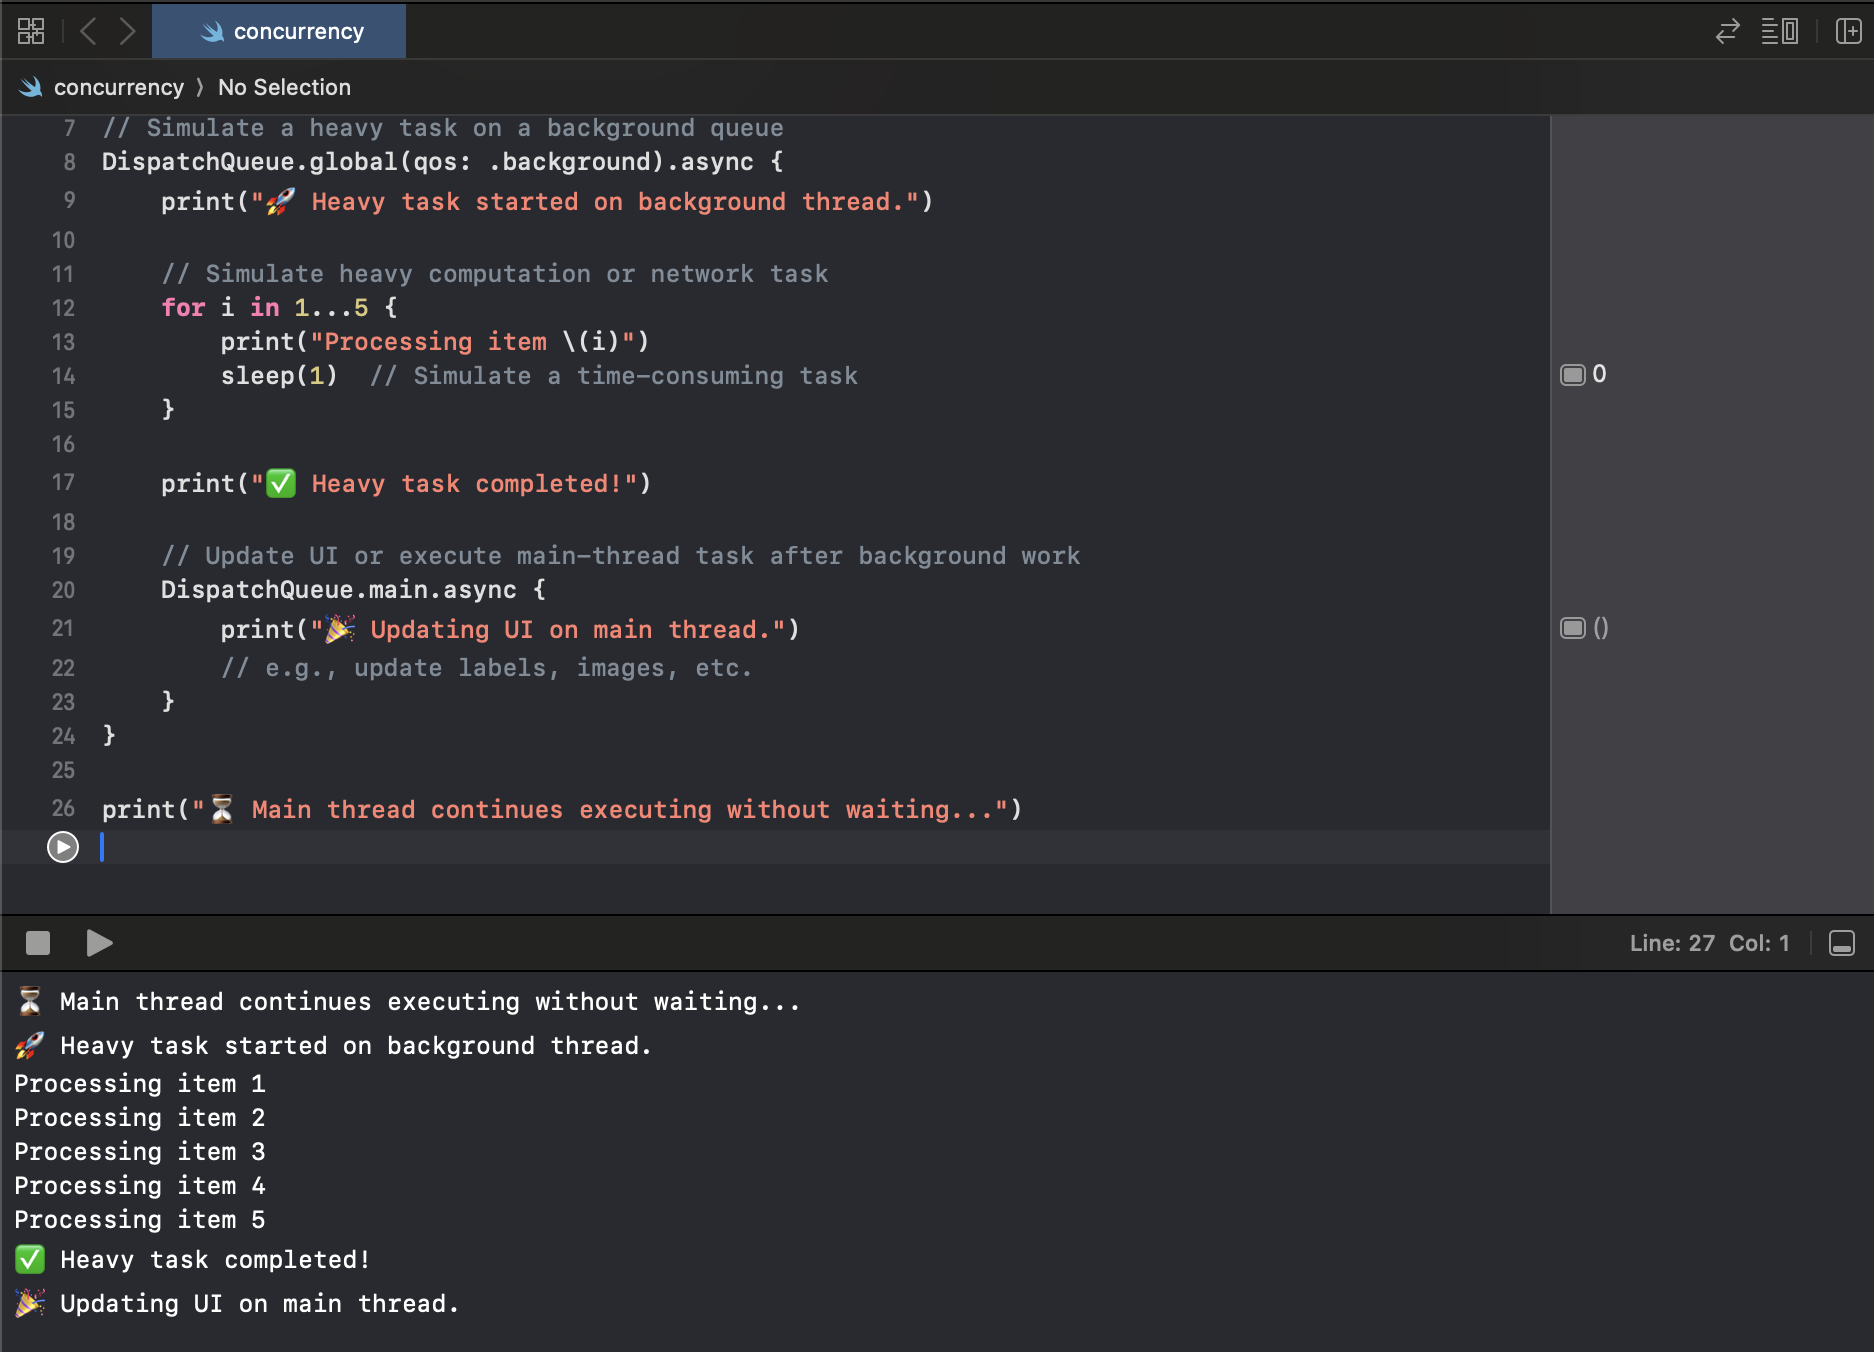
Task: Click line number 20 in gutter
Action: 63,590
